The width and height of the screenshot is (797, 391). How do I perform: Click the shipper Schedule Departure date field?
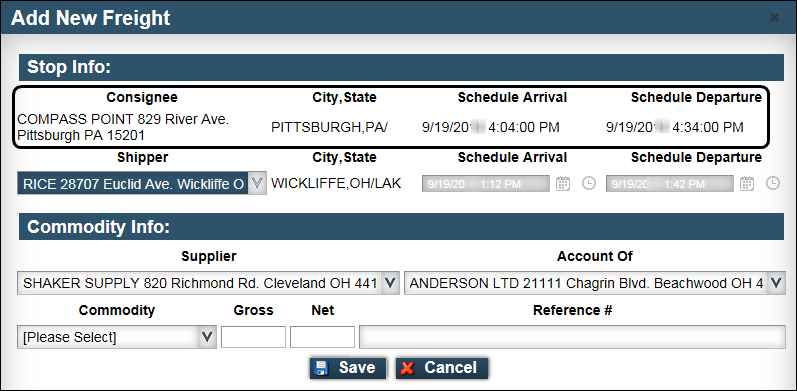coord(669,184)
